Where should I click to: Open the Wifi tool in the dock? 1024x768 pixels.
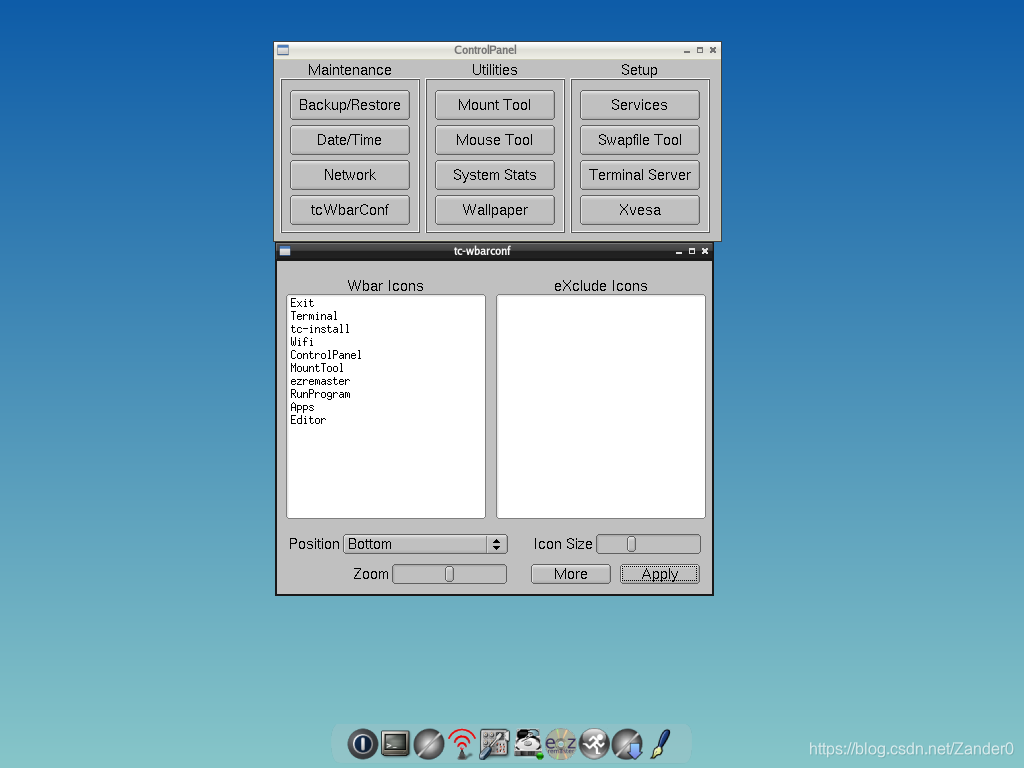click(462, 744)
